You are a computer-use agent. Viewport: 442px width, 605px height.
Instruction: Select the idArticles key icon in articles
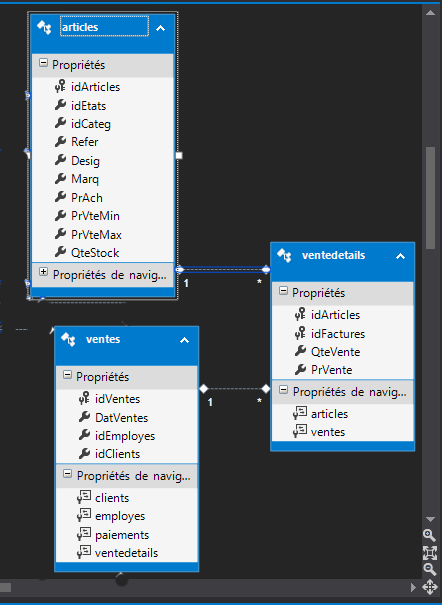pos(60,86)
